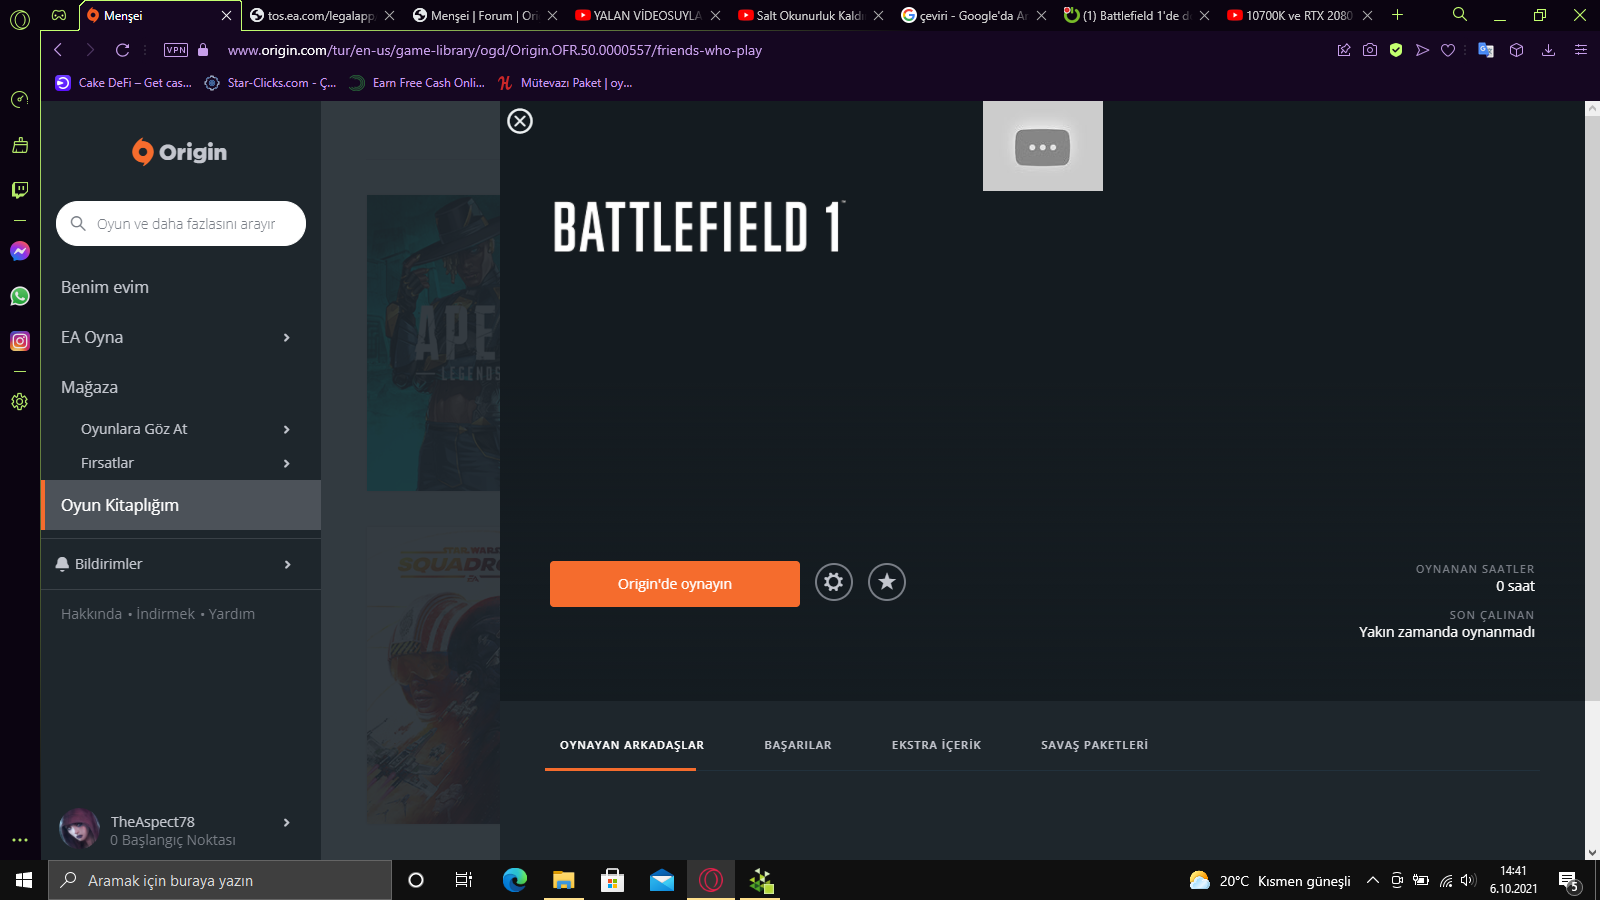Open game settings gear for Battlefield 1
The width and height of the screenshot is (1600, 900).
point(834,582)
